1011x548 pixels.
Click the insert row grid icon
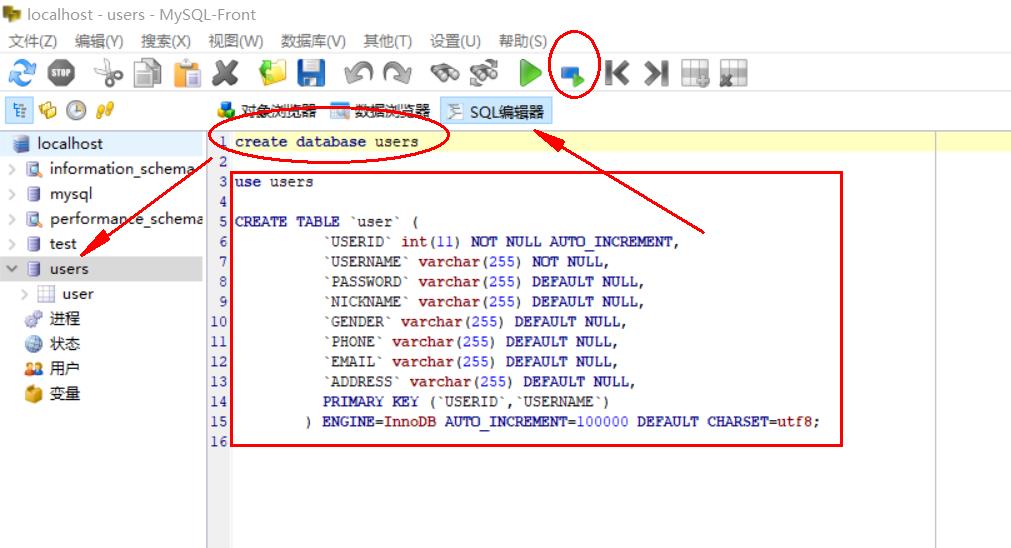pyautogui.click(x=695, y=73)
